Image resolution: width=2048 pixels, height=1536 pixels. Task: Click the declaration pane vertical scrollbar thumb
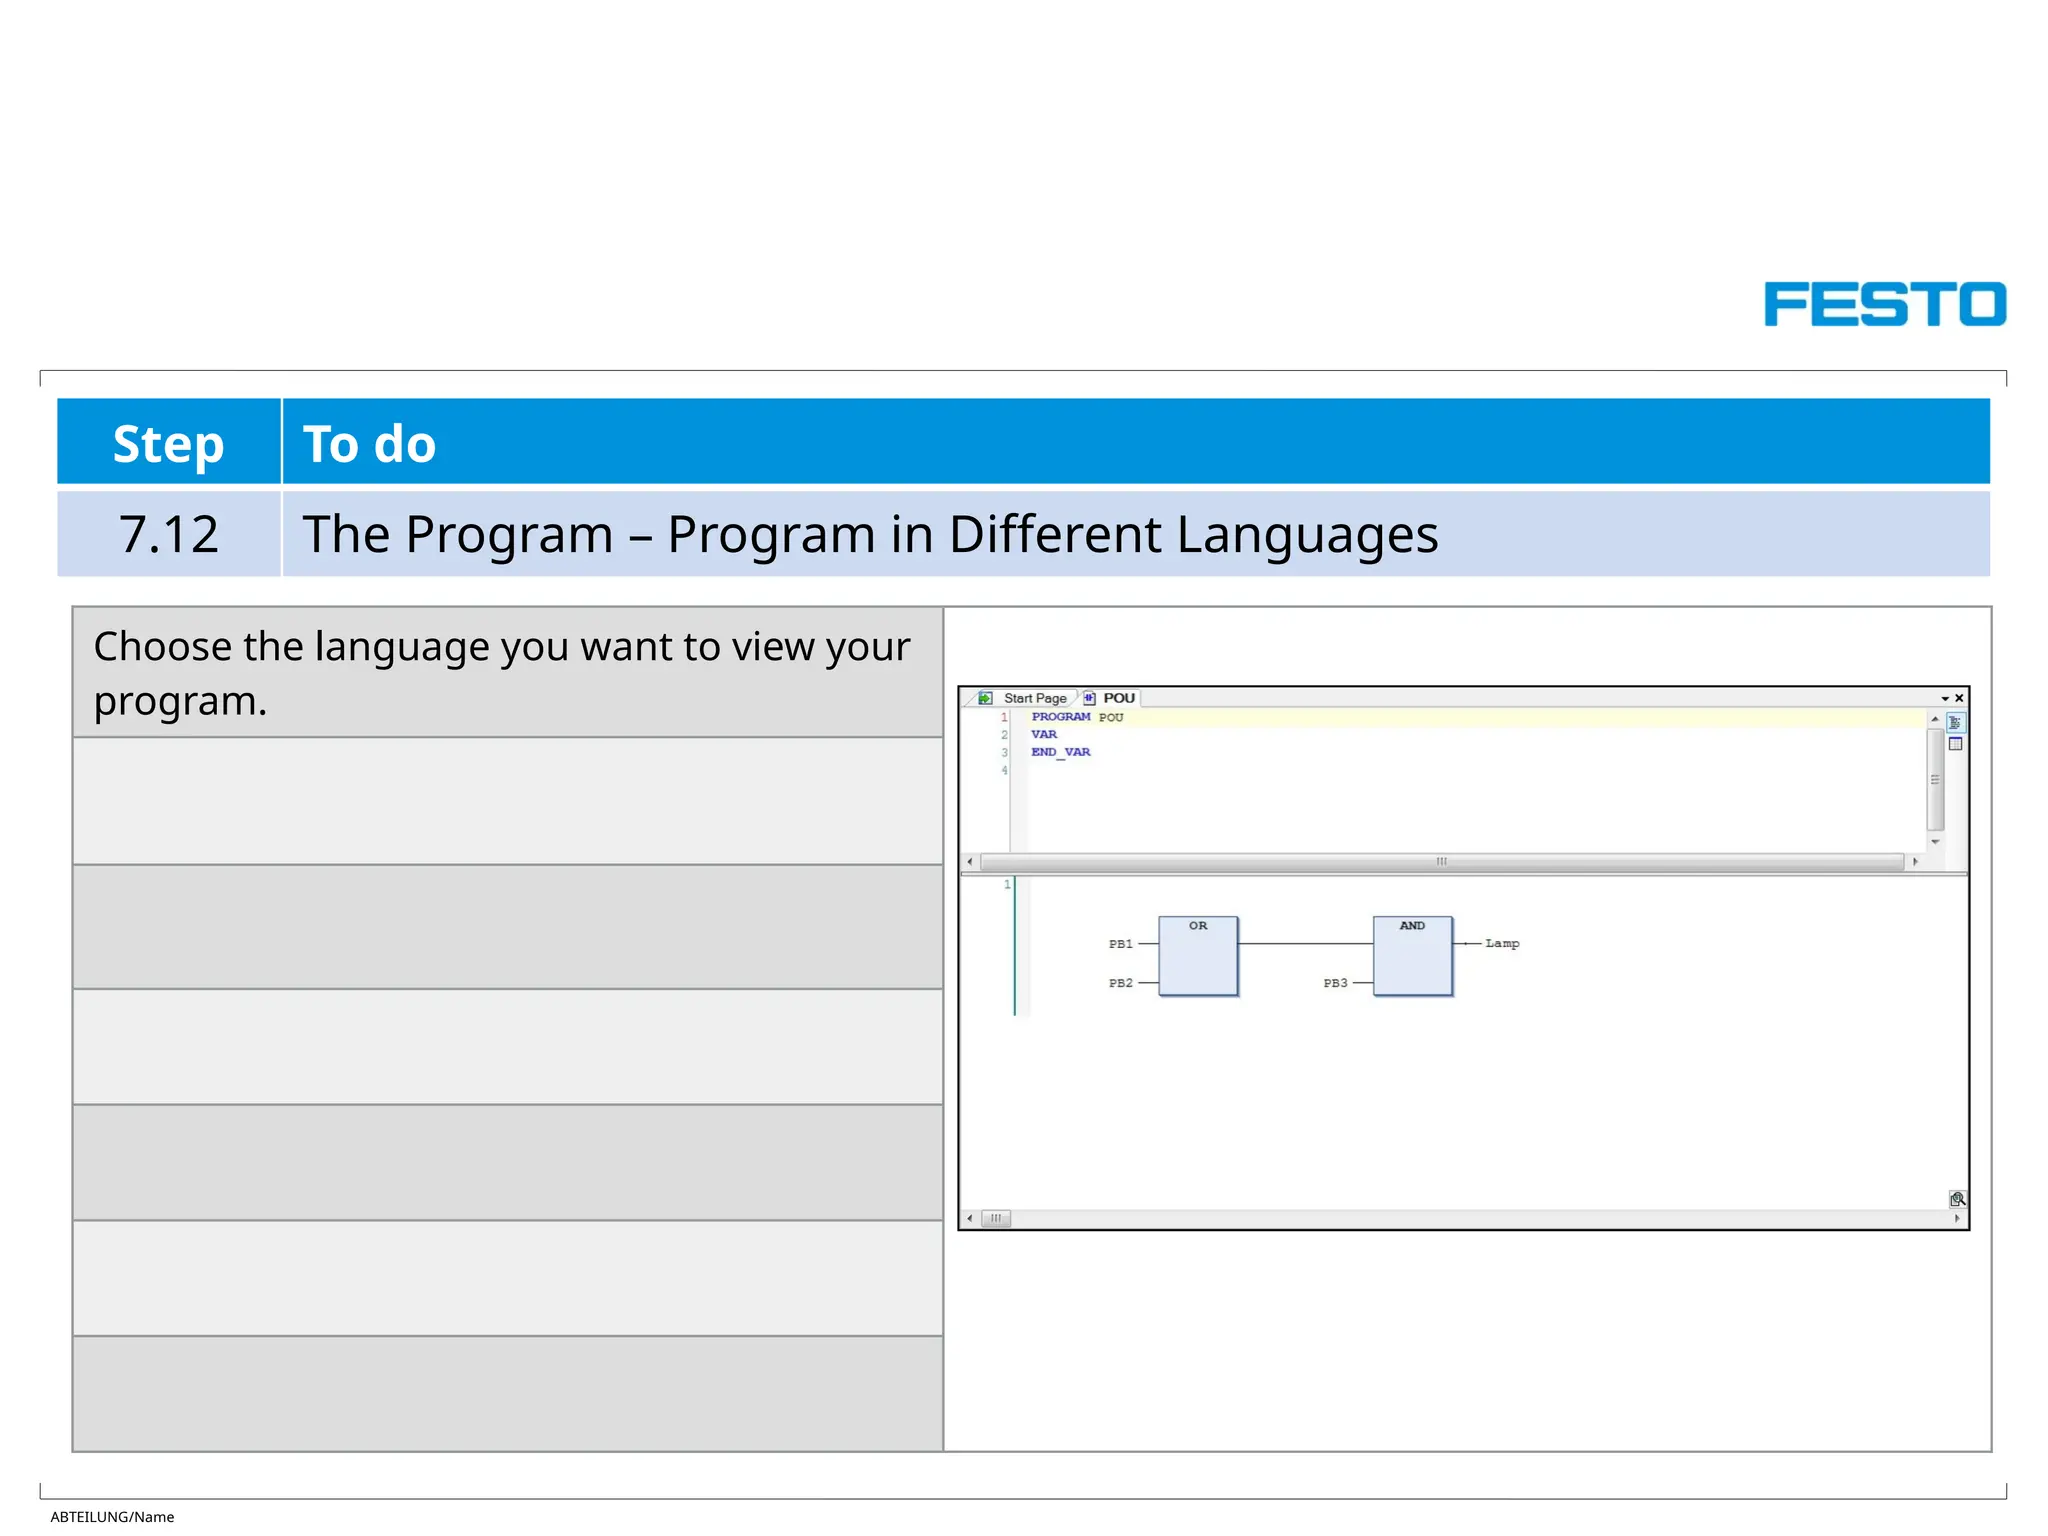tap(1935, 780)
